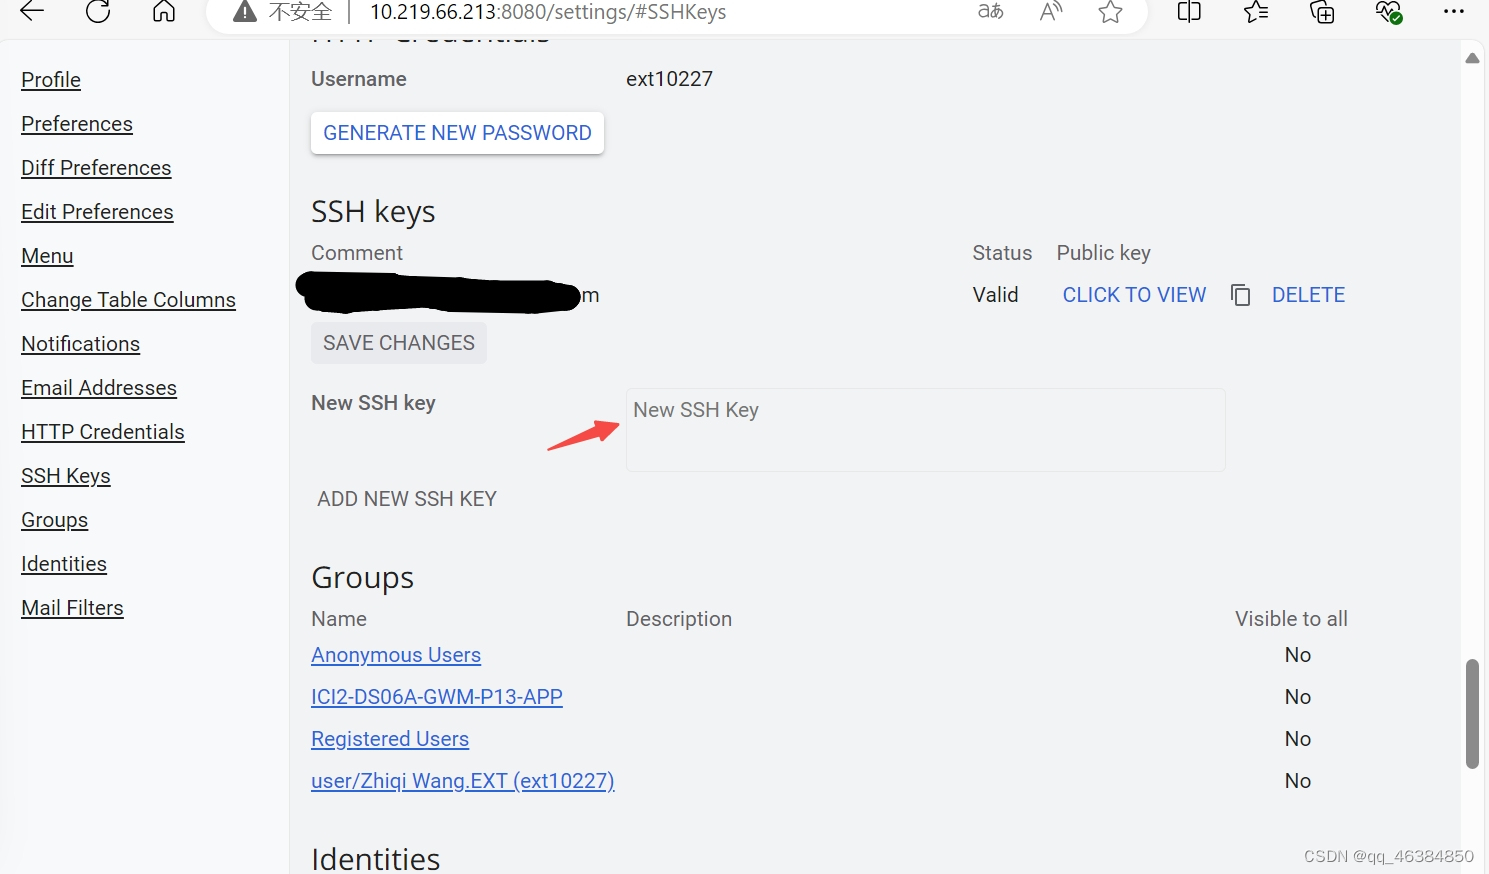Open the browser home page
The image size is (1489, 874).
click(163, 12)
